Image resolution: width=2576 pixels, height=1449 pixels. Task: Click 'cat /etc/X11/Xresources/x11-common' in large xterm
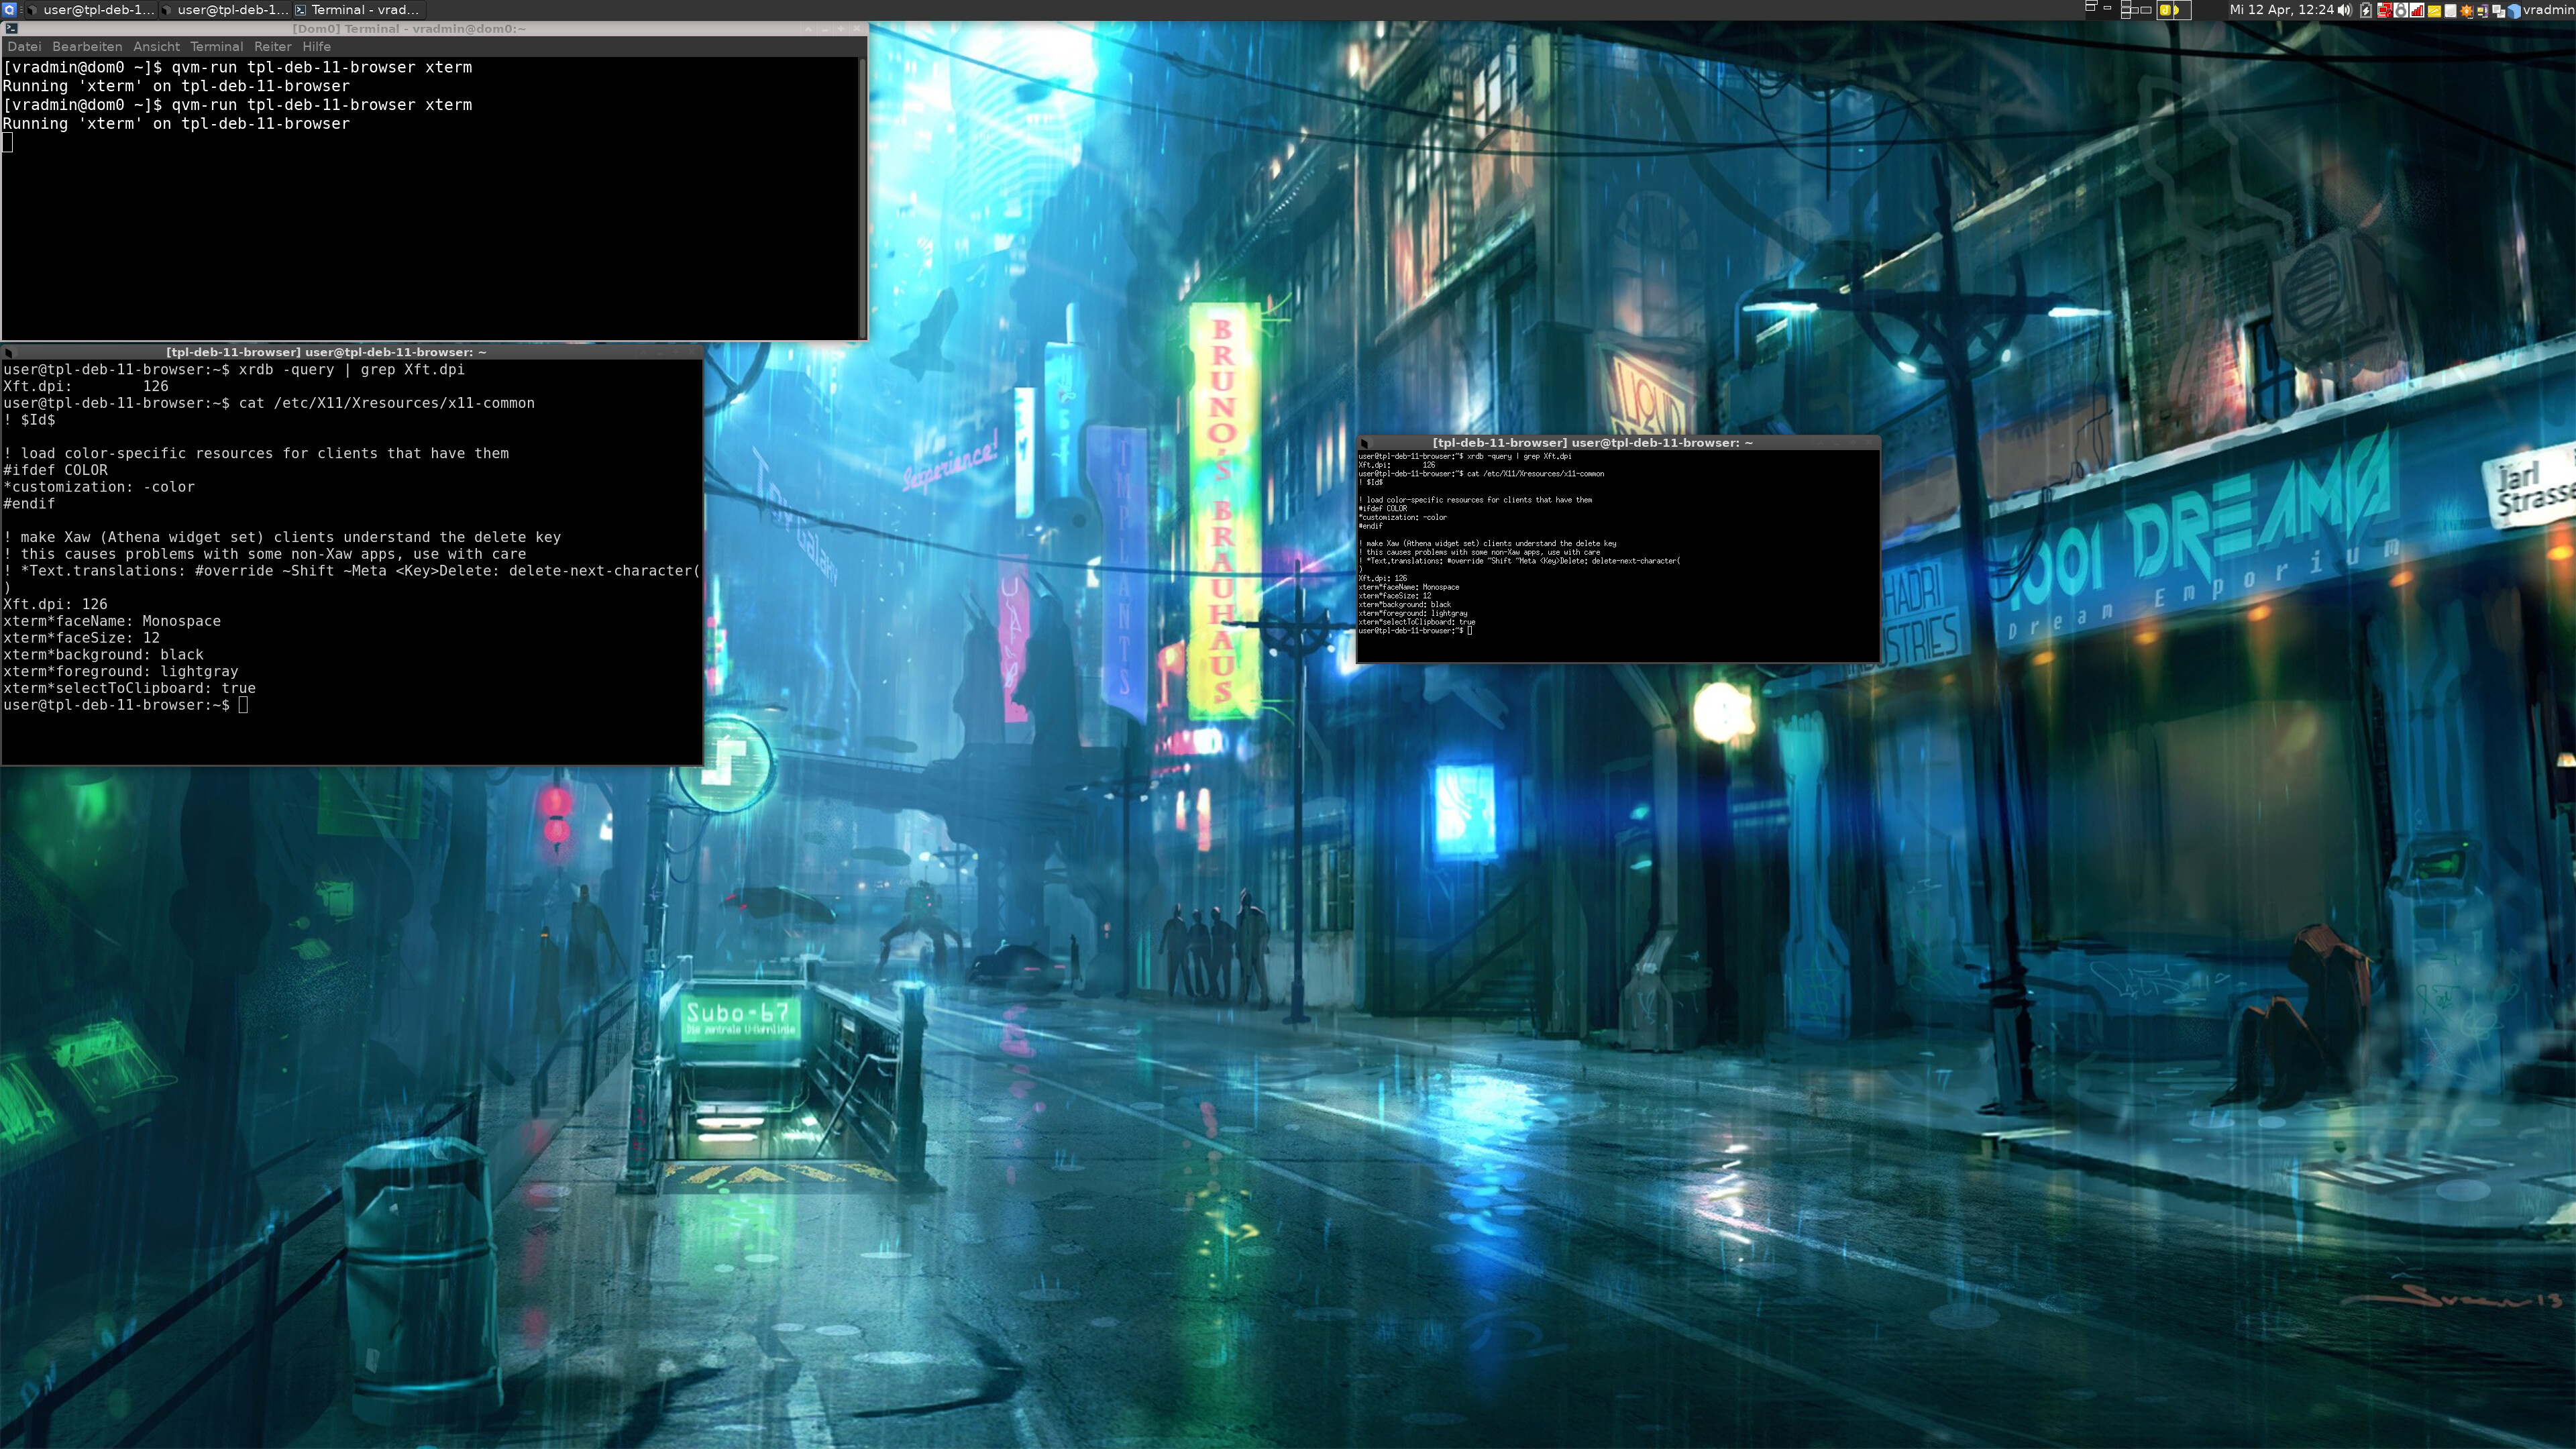[387, 403]
